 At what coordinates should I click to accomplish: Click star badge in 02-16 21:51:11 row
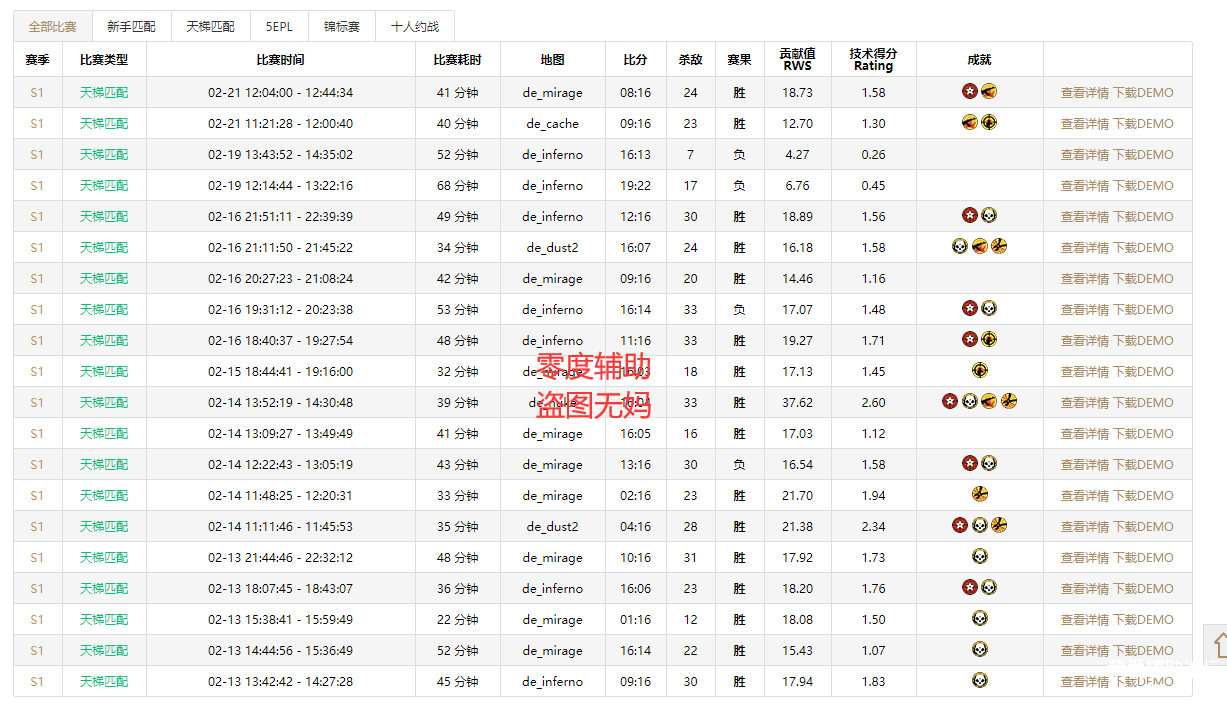pyautogui.click(x=970, y=216)
